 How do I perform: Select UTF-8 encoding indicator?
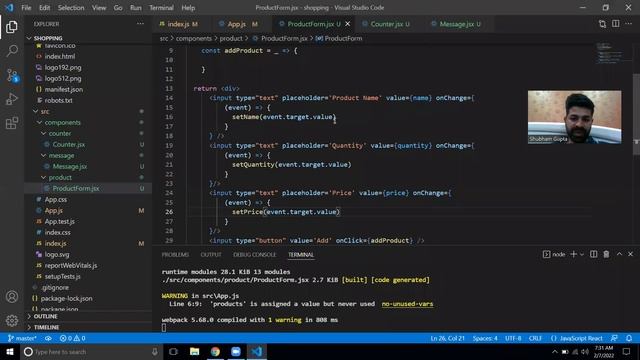pyautogui.click(x=513, y=338)
